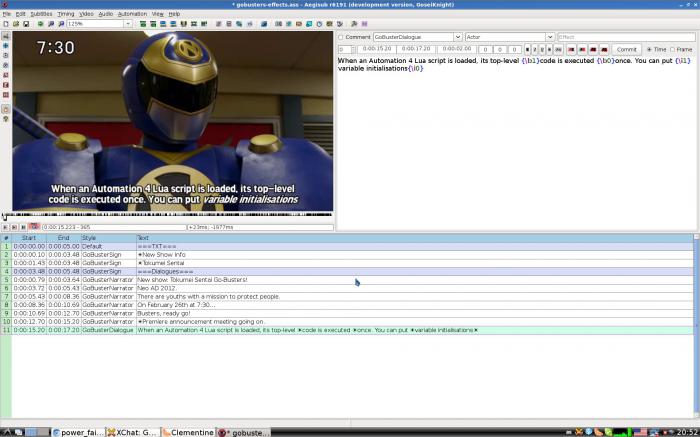Expand the Actor dropdown

click(550, 37)
